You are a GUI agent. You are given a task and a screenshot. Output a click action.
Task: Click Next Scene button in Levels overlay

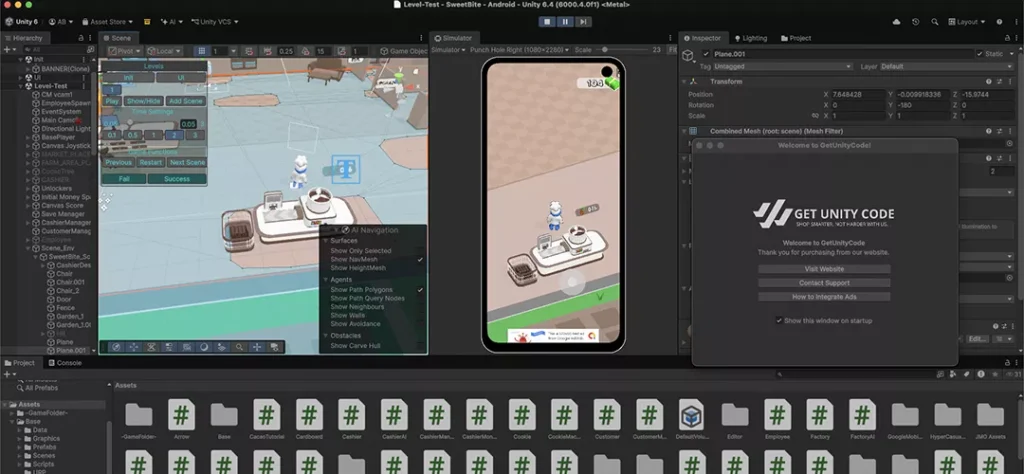(x=187, y=163)
